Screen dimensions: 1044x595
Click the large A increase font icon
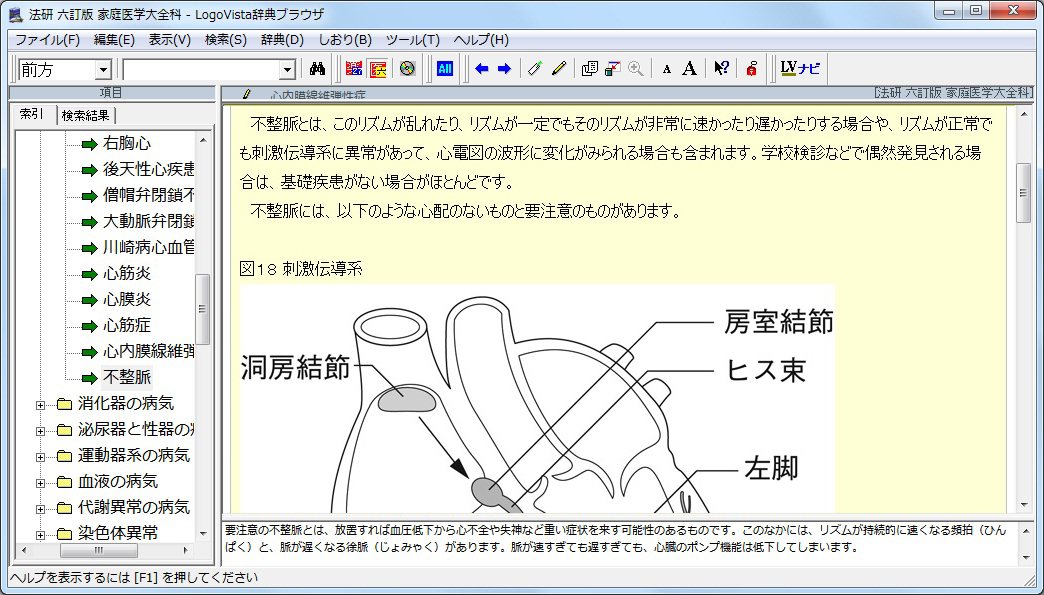click(x=689, y=69)
